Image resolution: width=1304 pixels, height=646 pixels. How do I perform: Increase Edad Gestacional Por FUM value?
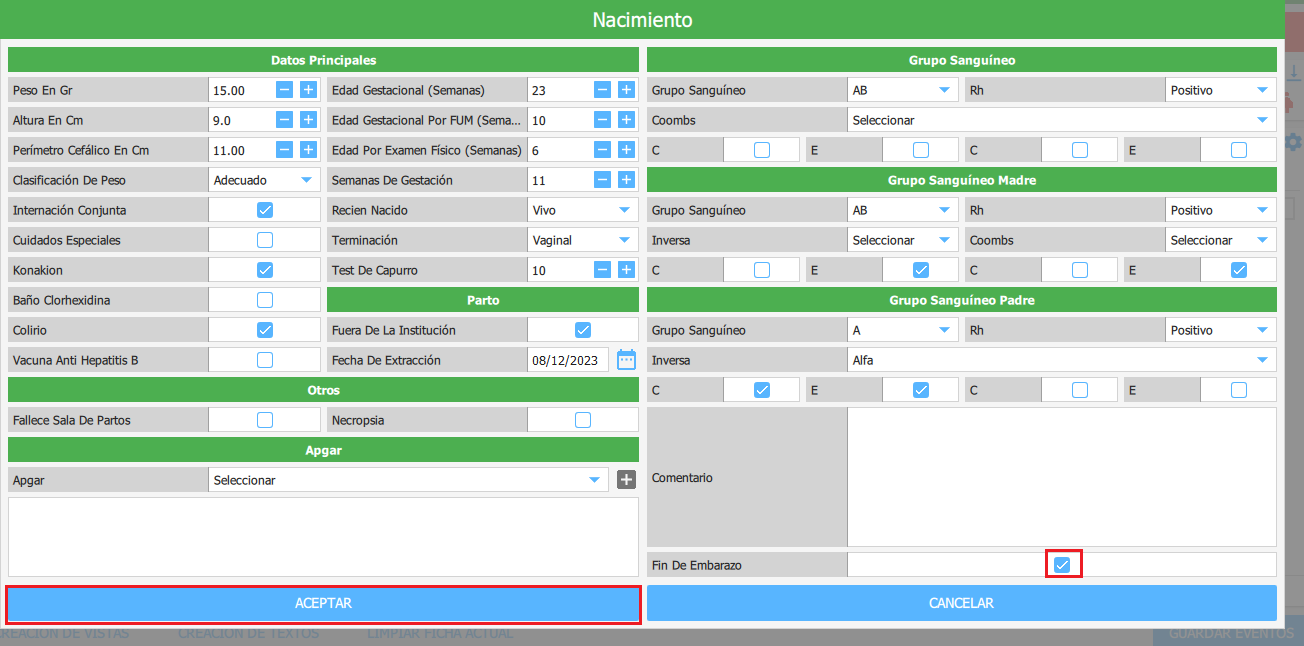point(626,120)
